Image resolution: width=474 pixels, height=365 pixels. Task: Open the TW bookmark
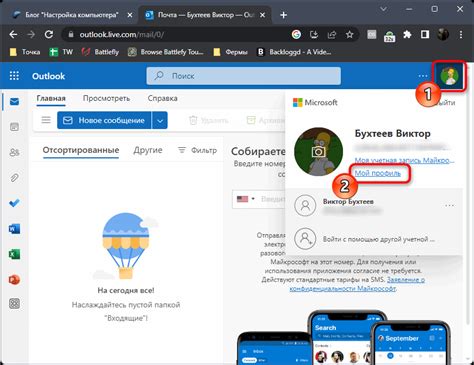click(x=61, y=52)
